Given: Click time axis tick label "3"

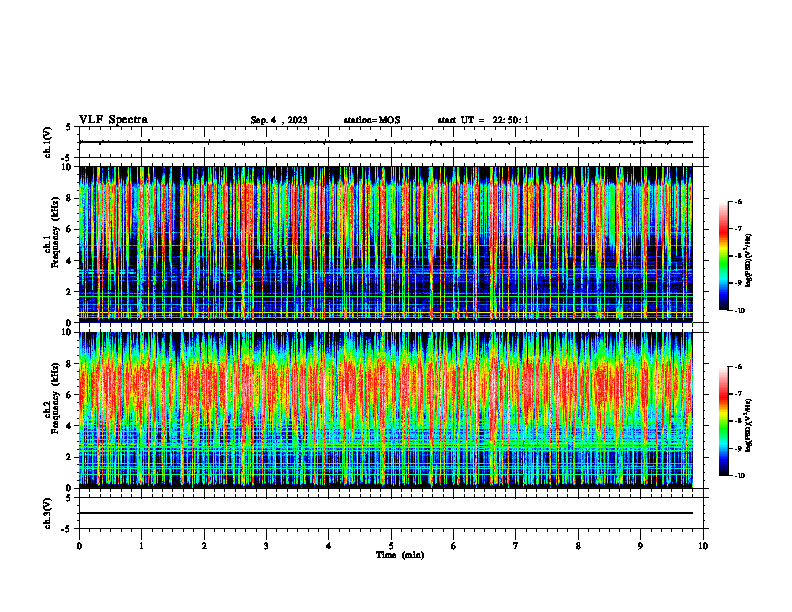Looking at the screenshot, I should [266, 546].
